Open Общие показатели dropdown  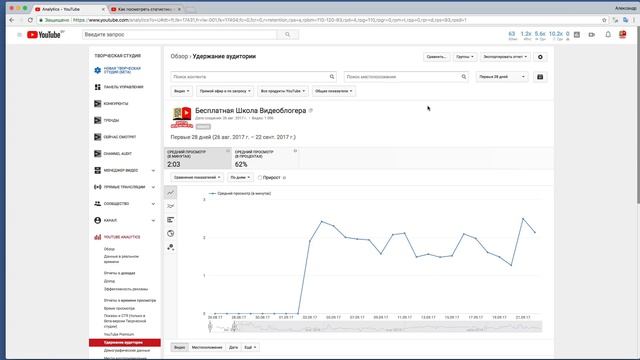tap(334, 91)
